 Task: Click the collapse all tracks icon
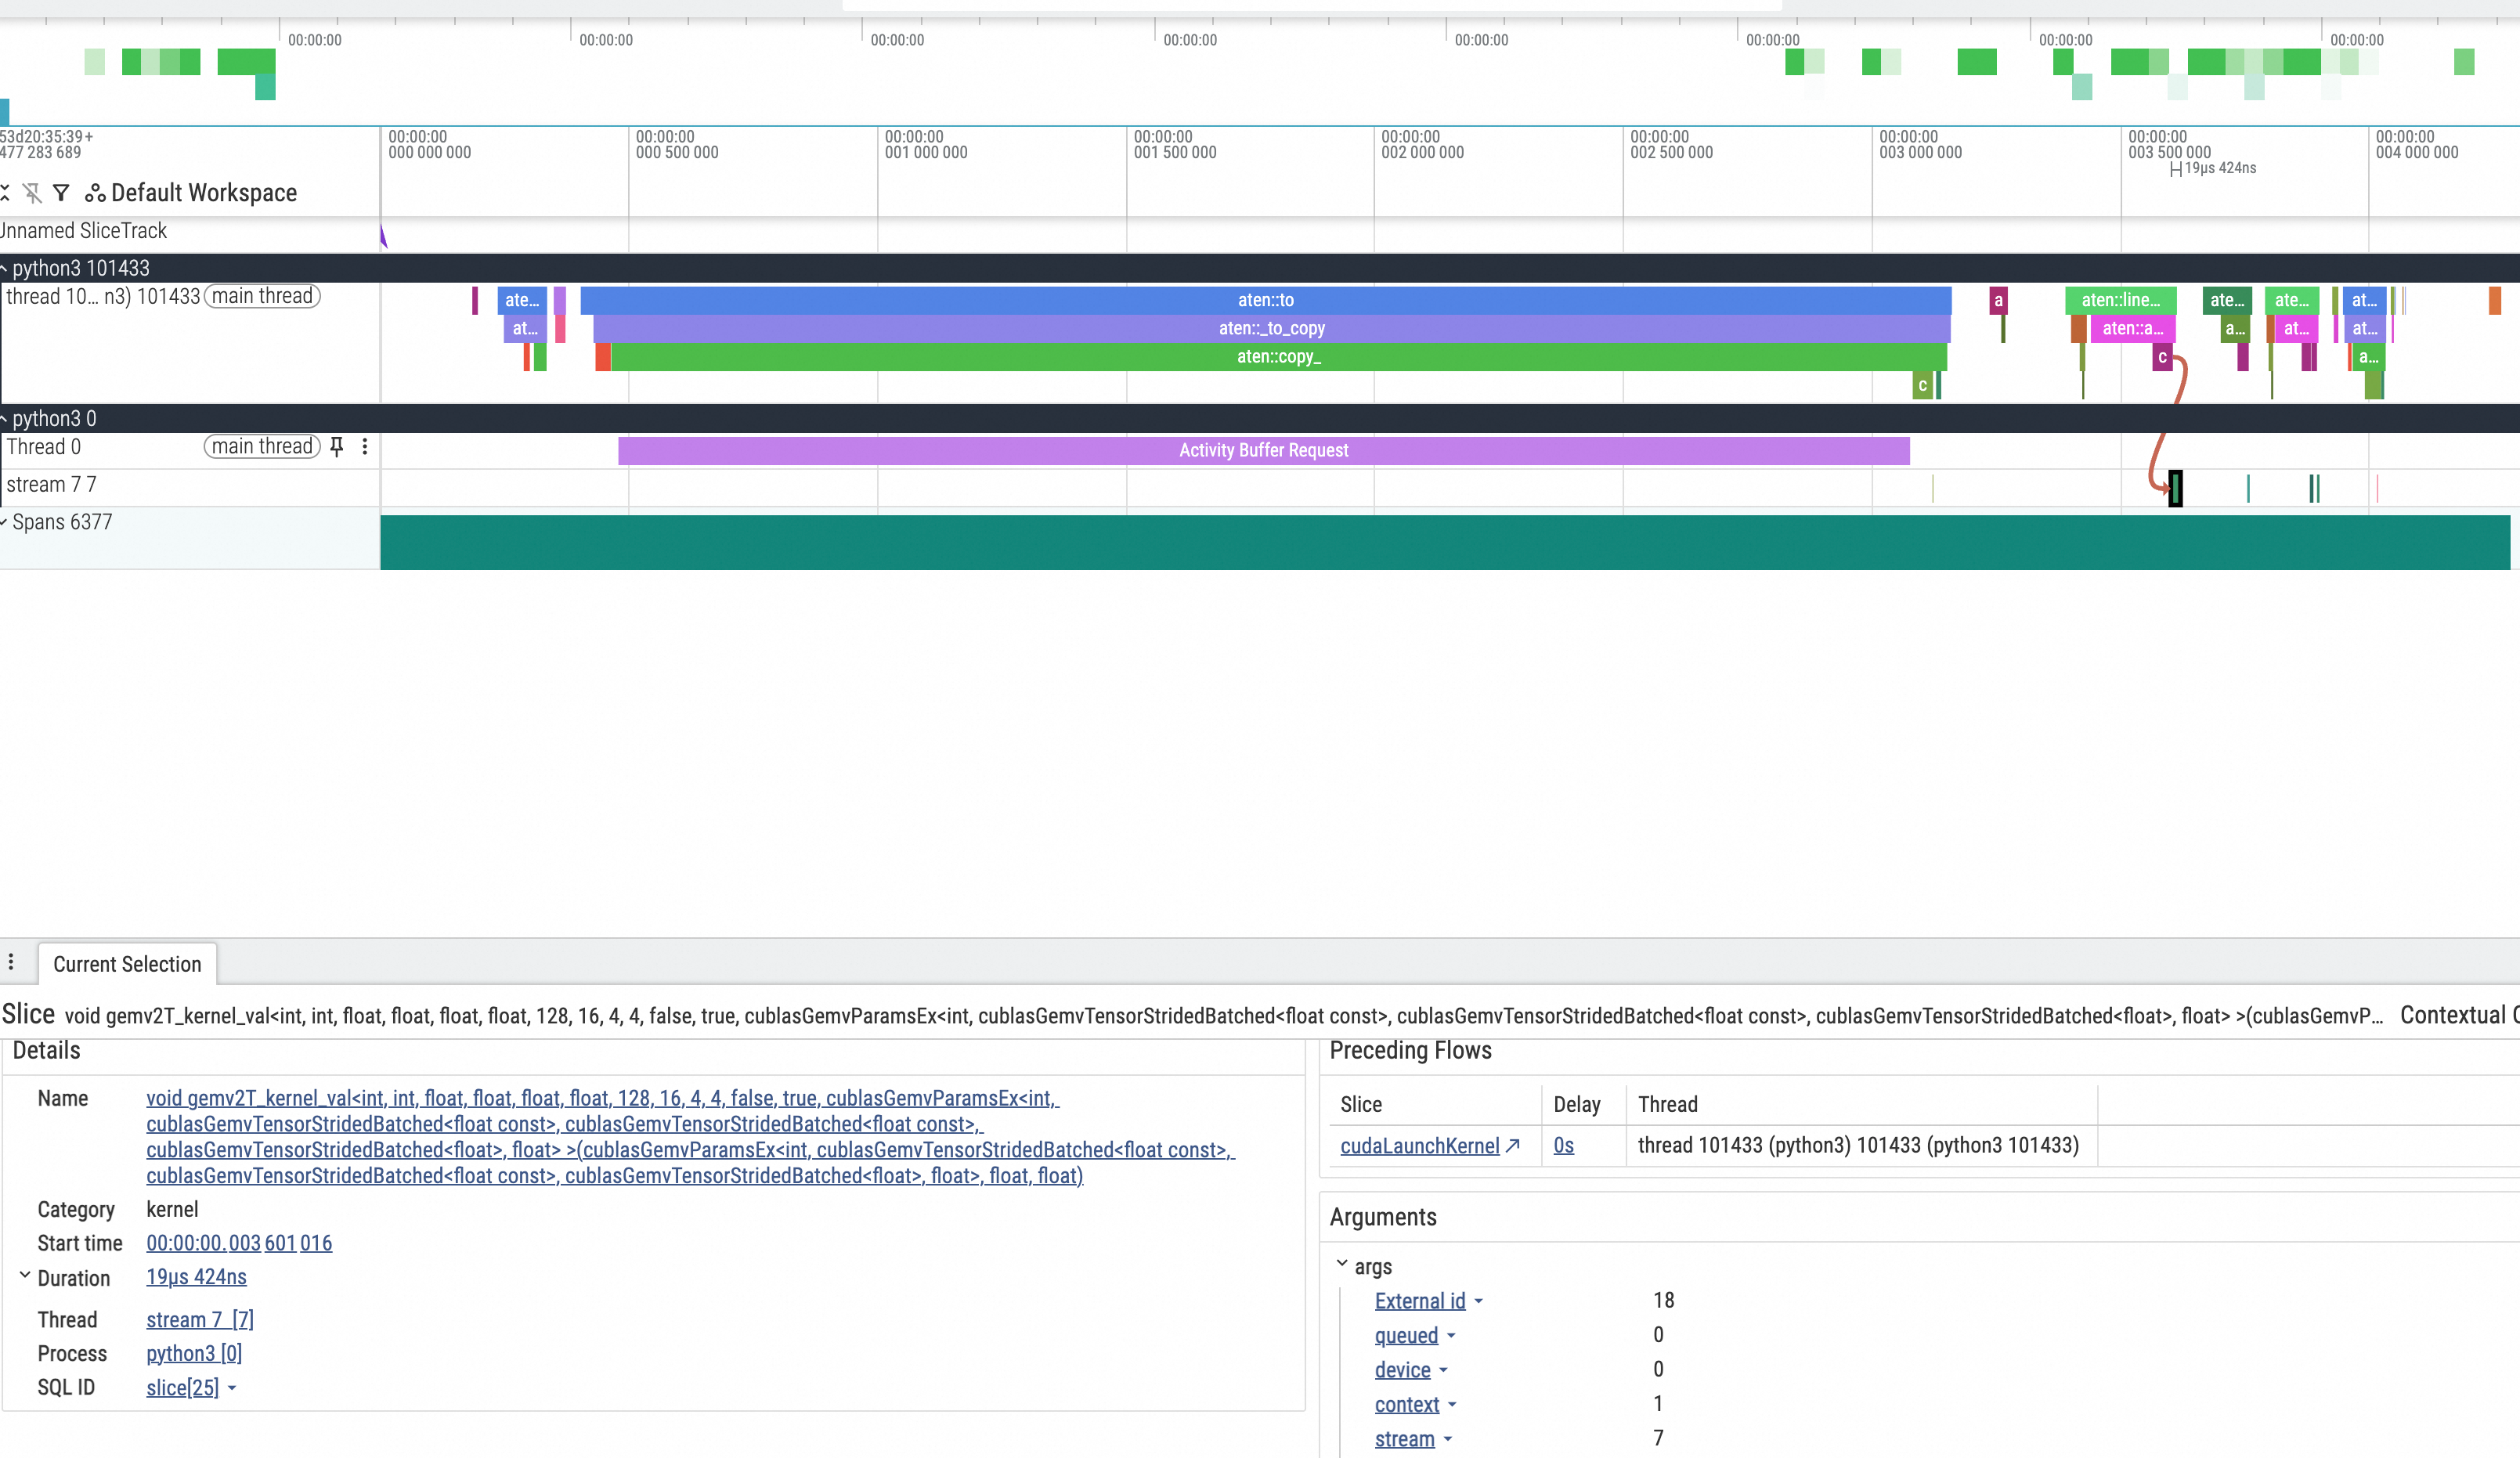point(5,192)
